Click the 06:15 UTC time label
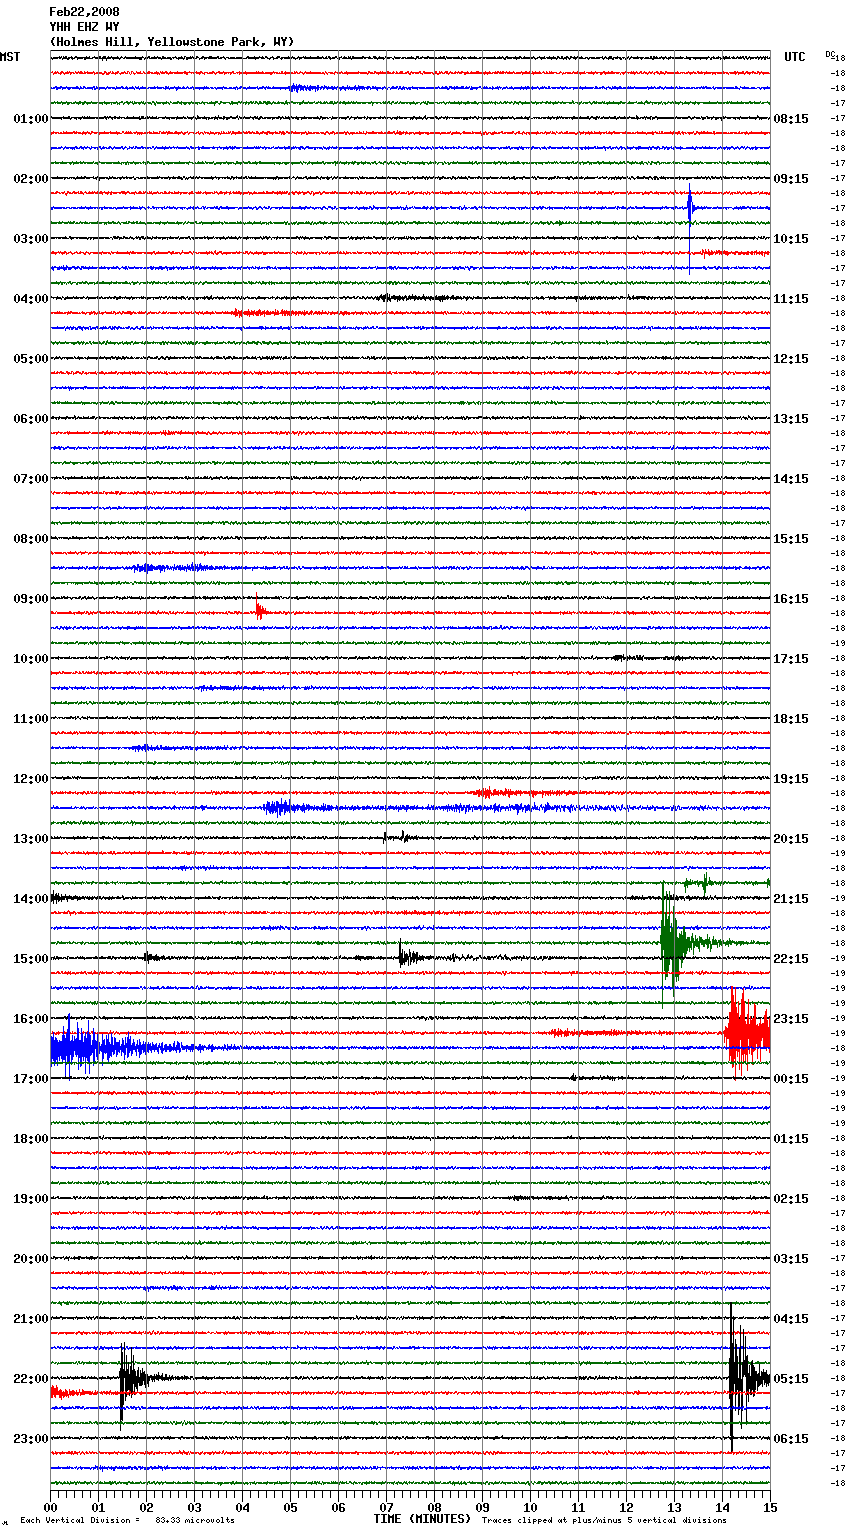 [791, 1439]
